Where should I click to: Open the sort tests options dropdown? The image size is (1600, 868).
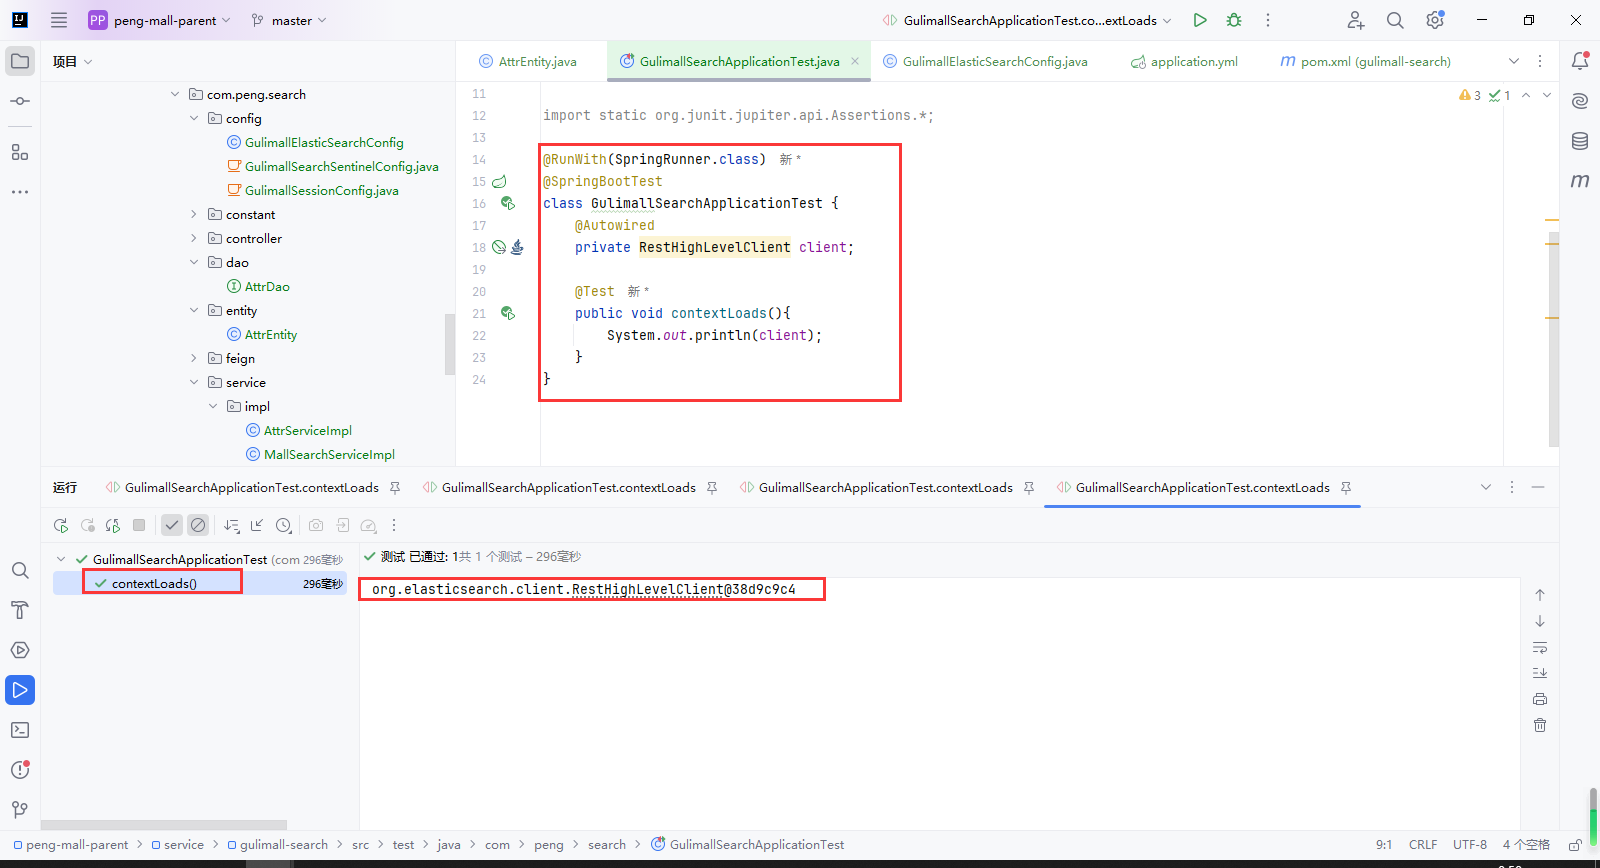point(232,525)
